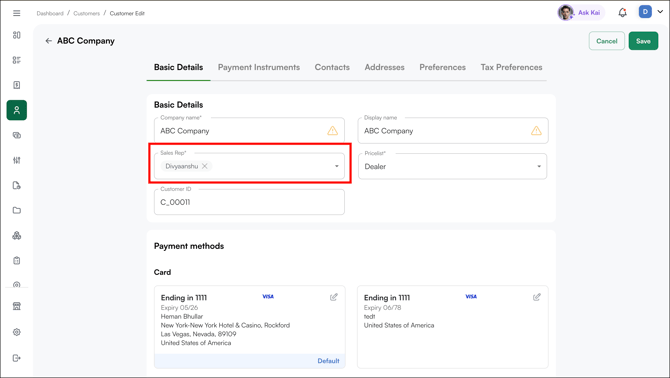
Task: Click the Customer ID field C_00011
Action: tap(249, 202)
